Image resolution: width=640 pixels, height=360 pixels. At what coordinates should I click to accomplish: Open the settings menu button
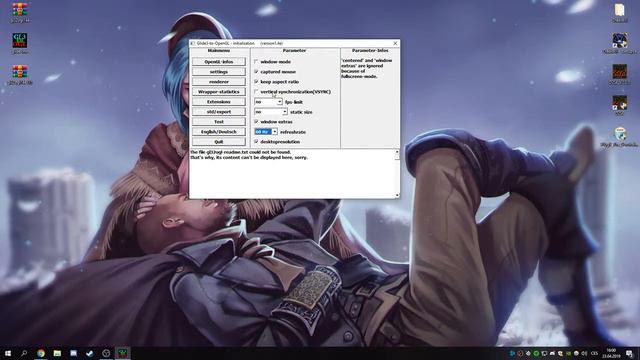[x=219, y=72]
